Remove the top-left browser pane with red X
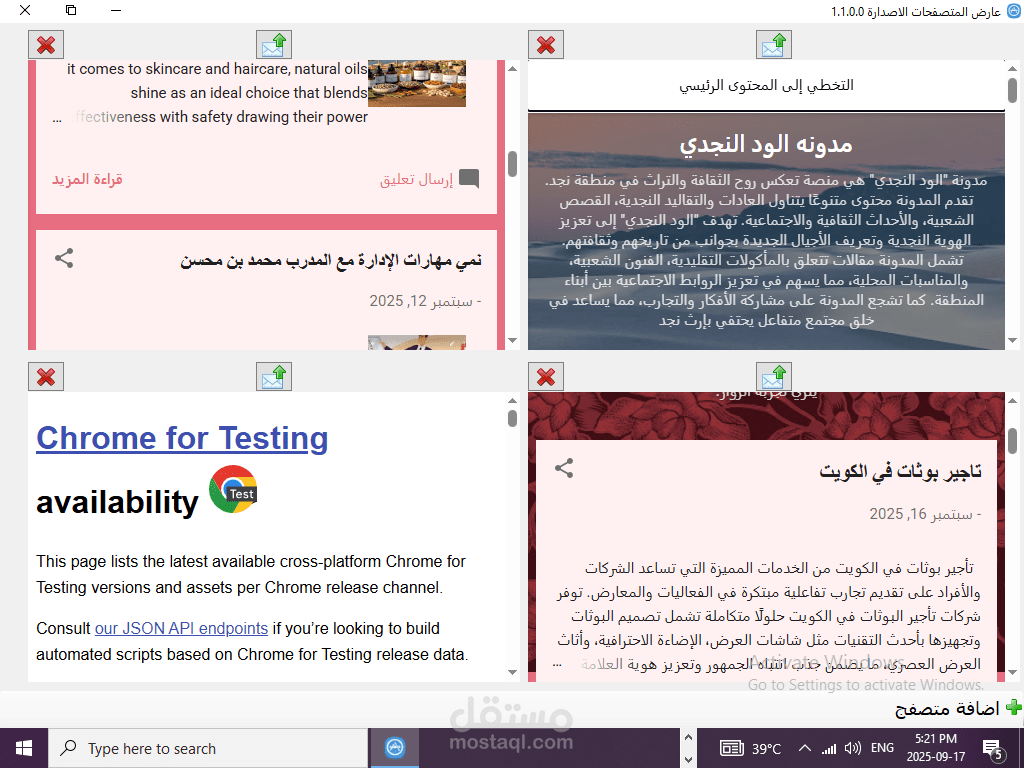Screen dimensions: 1024x768 click(45, 43)
